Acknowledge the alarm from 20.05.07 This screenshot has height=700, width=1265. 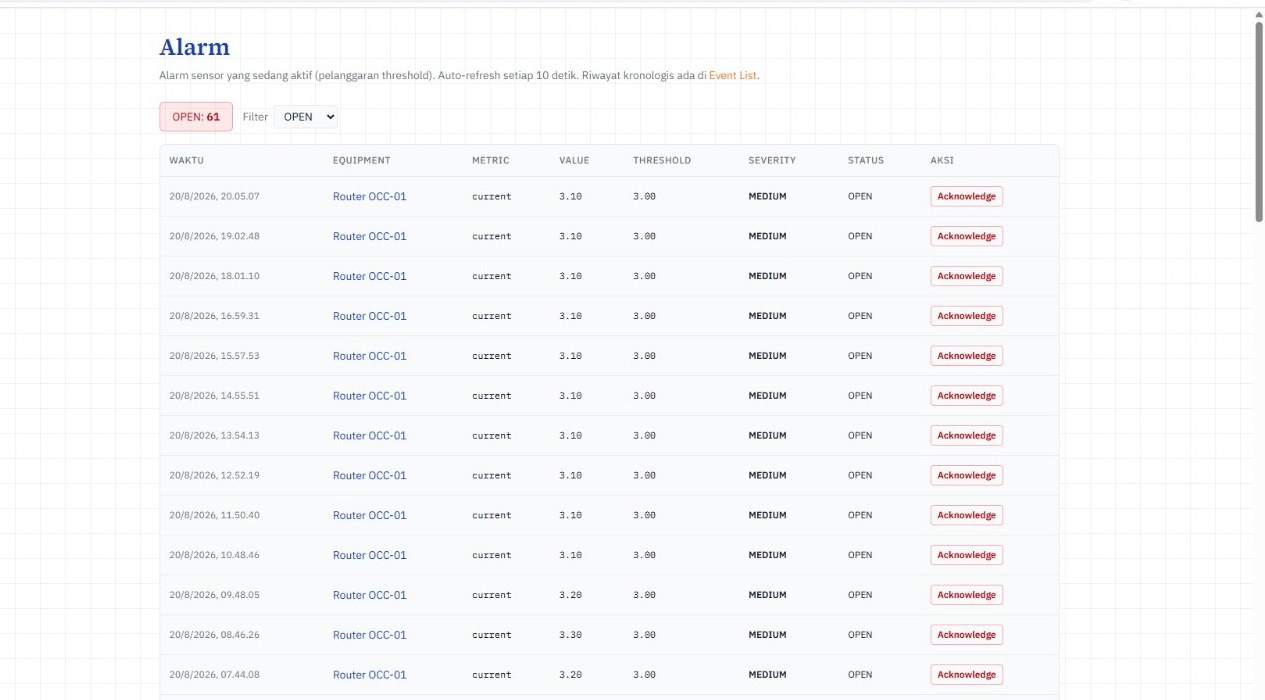click(966, 196)
